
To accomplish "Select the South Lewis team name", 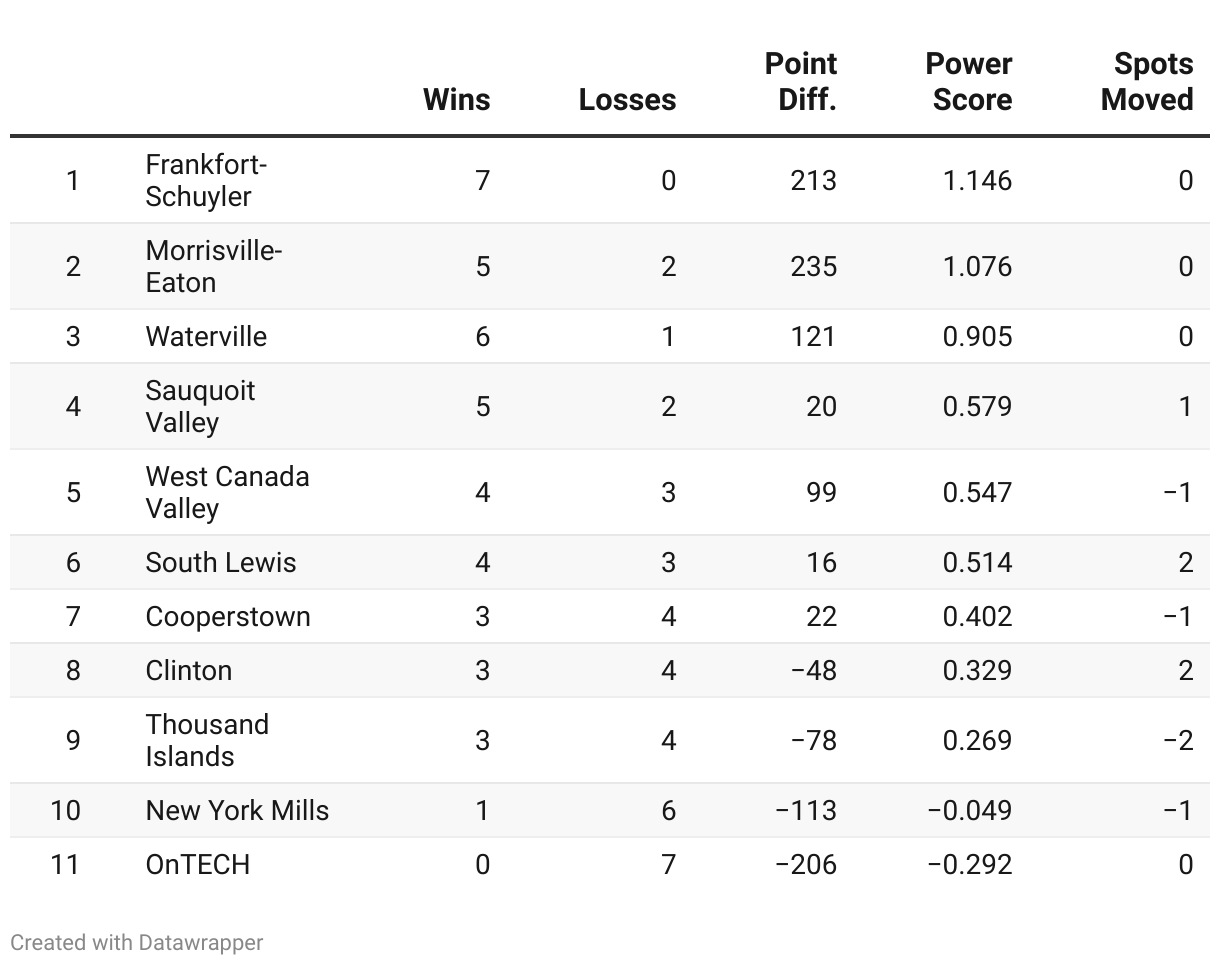I will pyautogui.click(x=221, y=562).
